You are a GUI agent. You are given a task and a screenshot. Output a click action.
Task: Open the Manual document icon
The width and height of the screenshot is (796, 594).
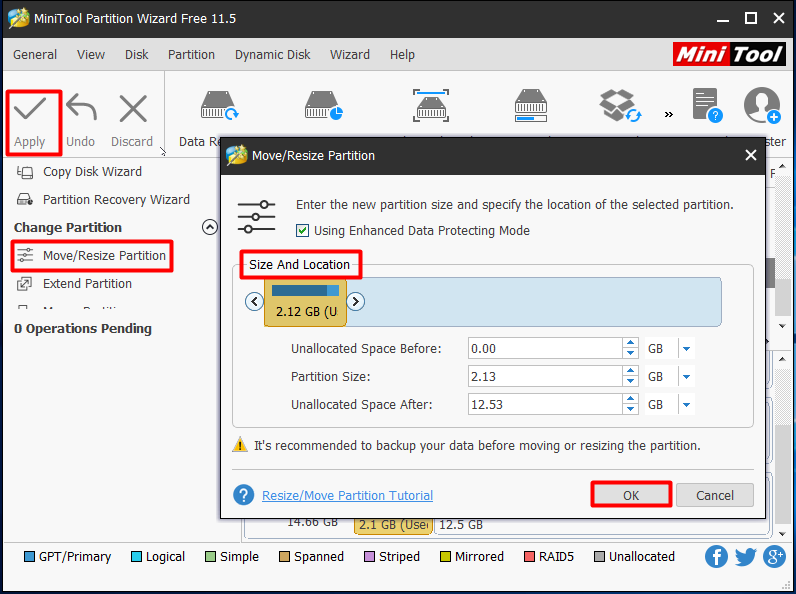coord(707,106)
